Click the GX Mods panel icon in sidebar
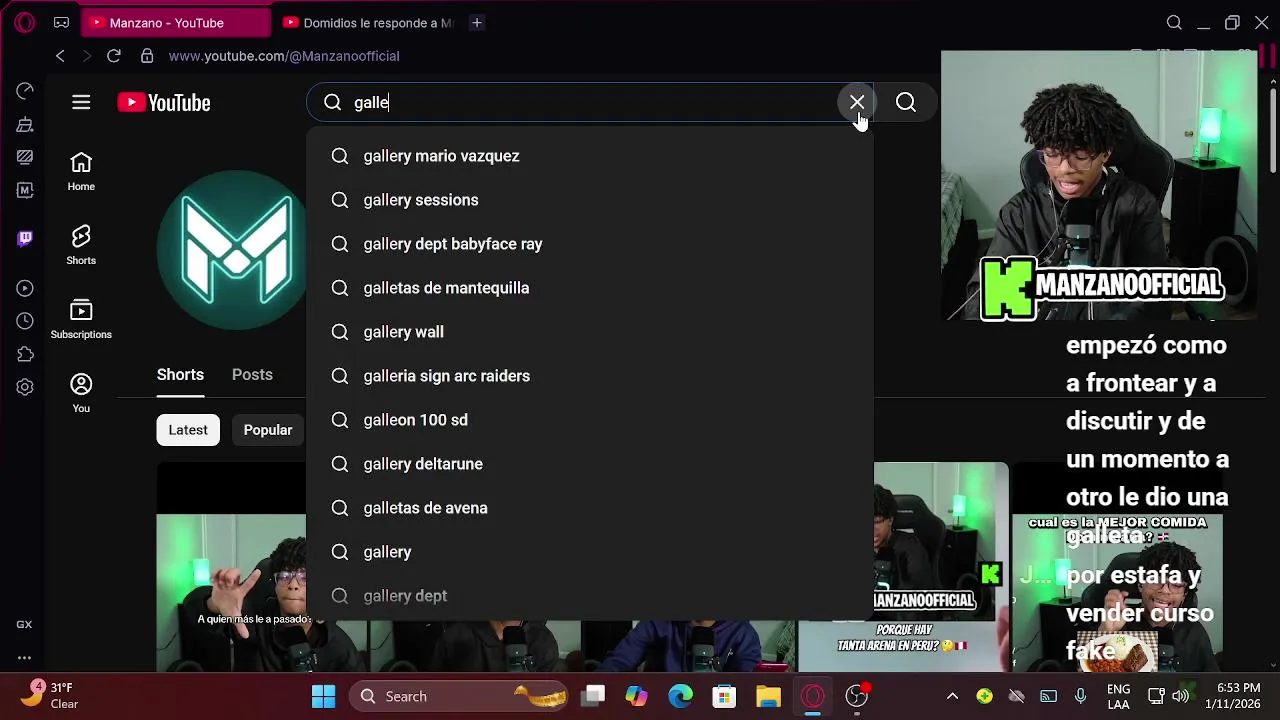Viewport: 1280px width, 720px height. (x=25, y=157)
